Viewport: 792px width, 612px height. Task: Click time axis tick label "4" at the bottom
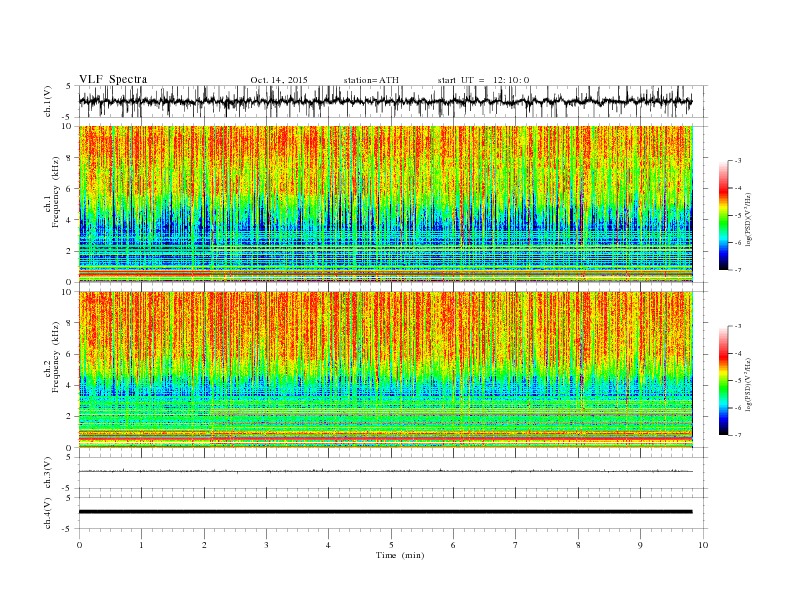[329, 545]
